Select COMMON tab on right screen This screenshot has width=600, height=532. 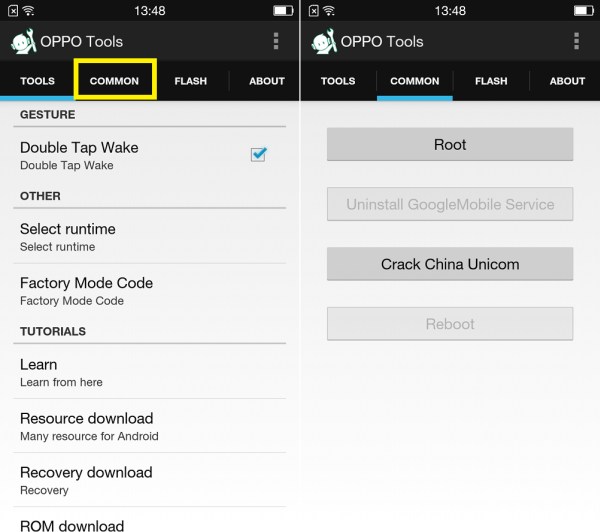[415, 81]
